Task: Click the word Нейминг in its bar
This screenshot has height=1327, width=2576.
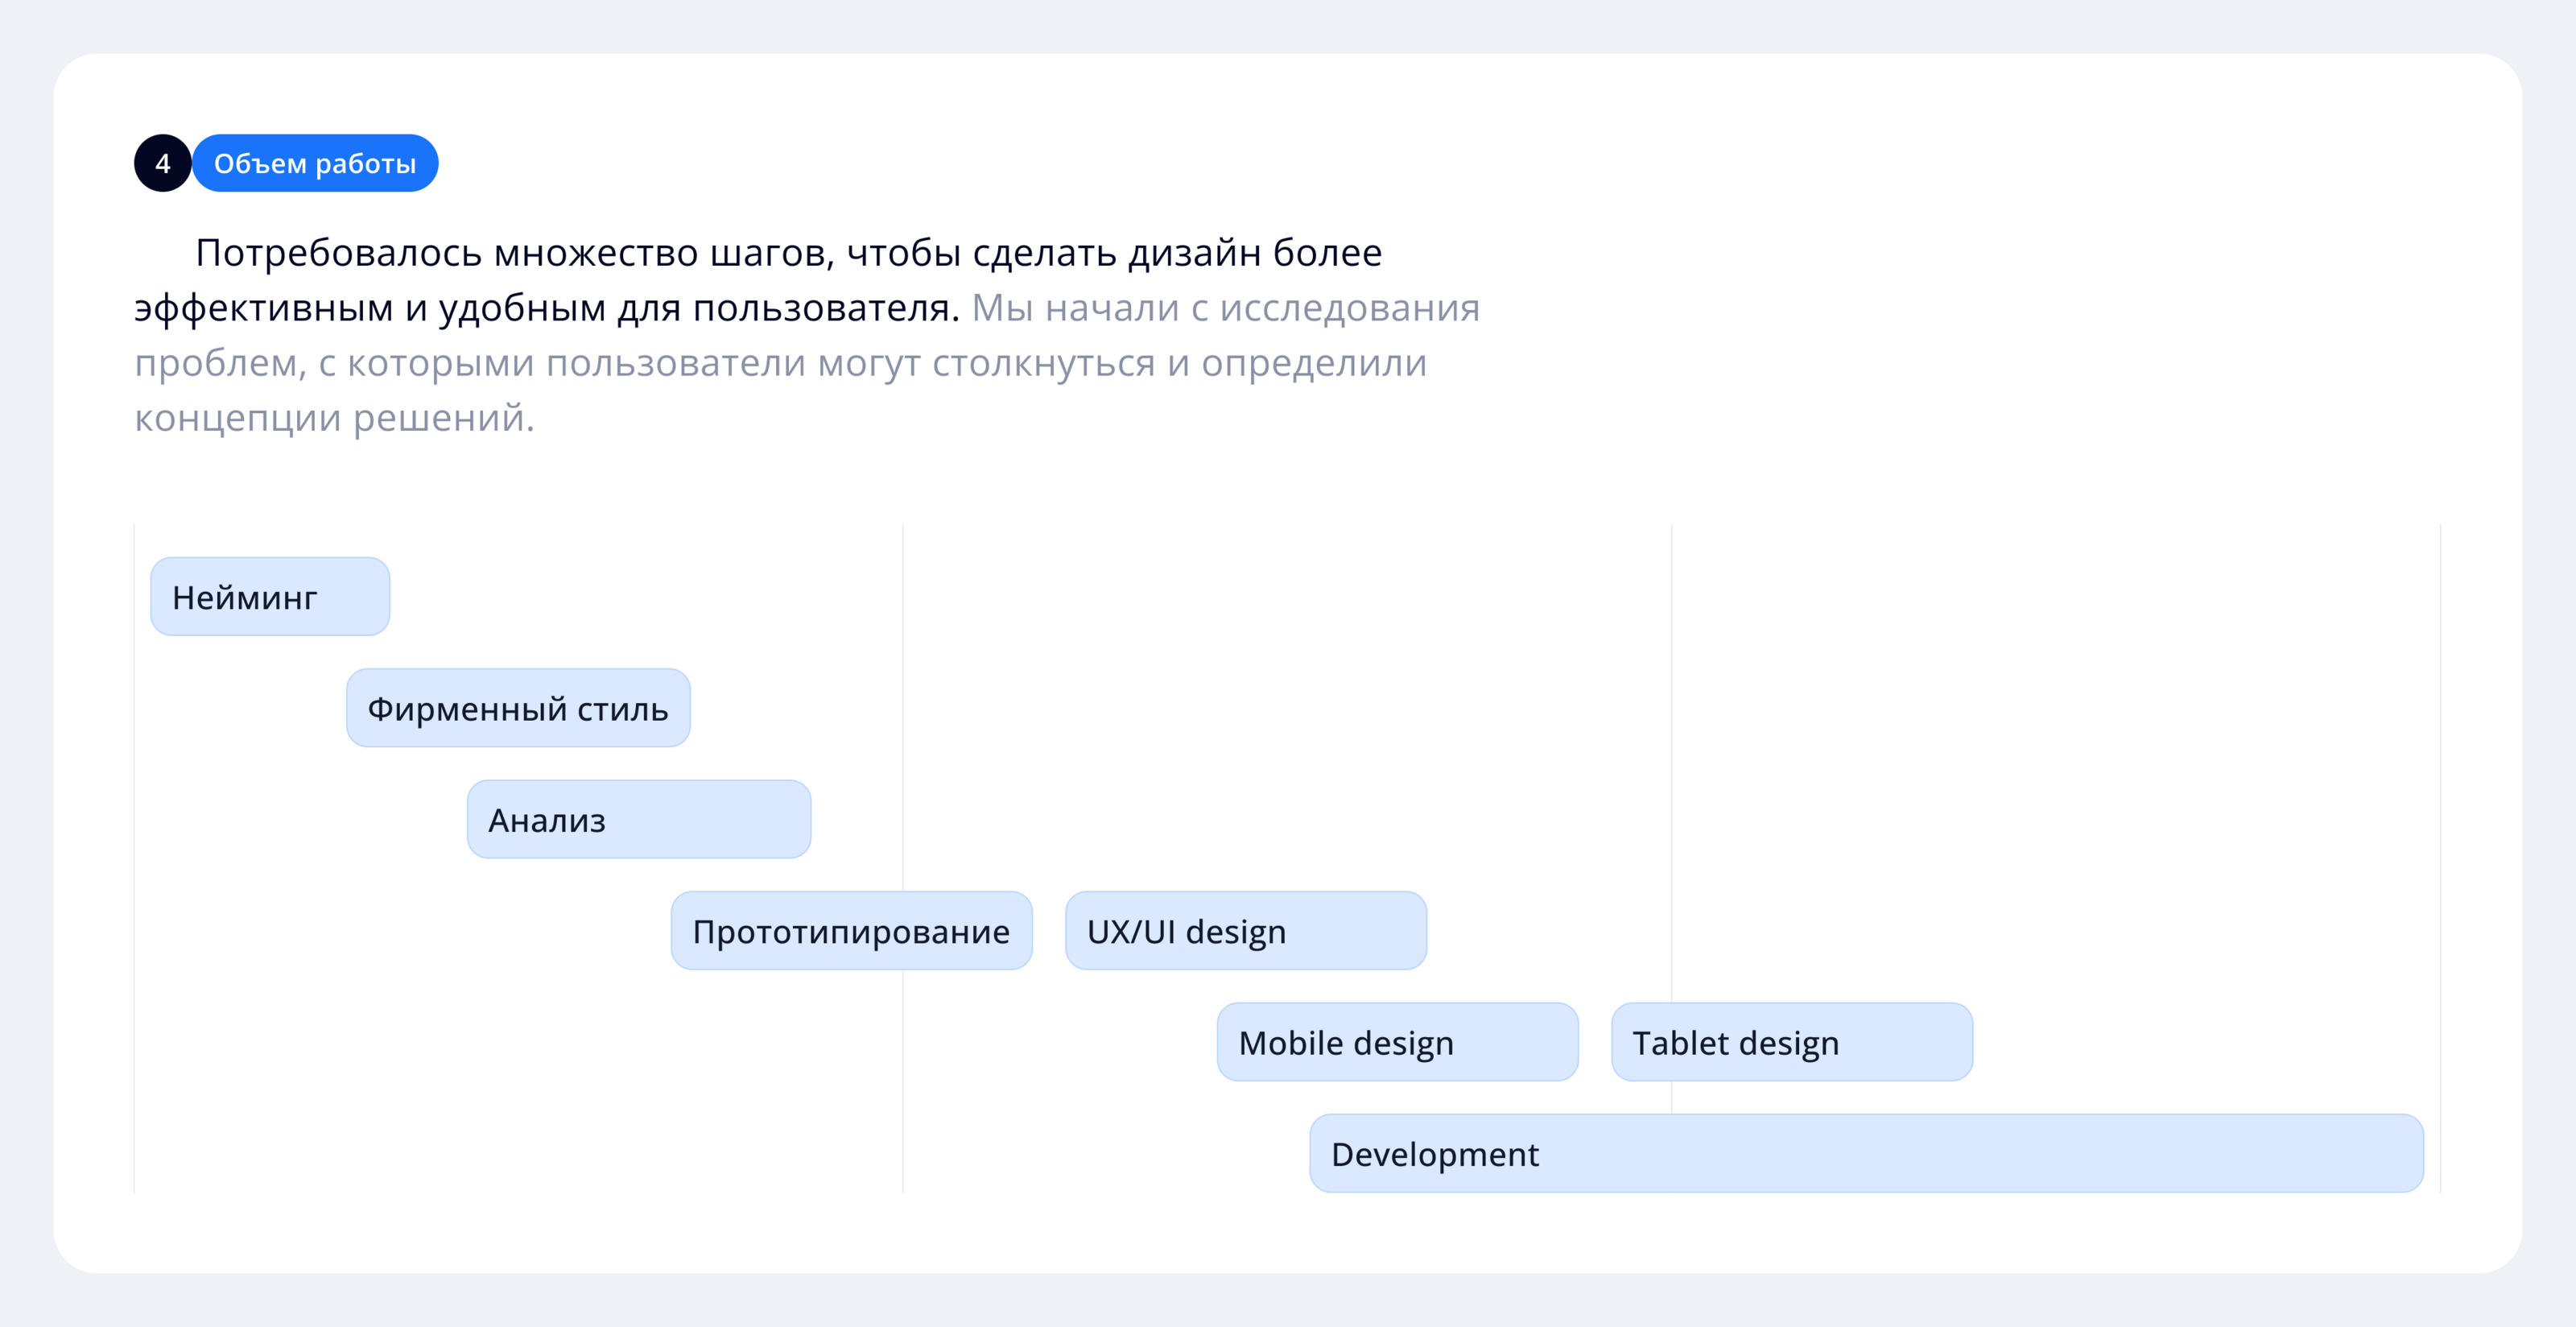Action: pyautogui.click(x=244, y=598)
